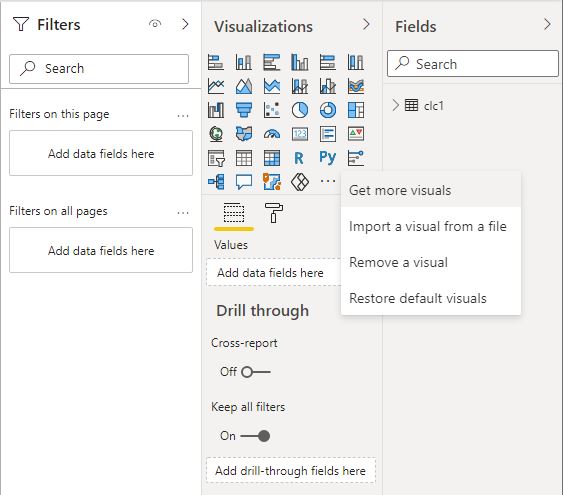The image size is (563, 495).
Task: Click Add drill-through fields here well
Action: point(291,470)
